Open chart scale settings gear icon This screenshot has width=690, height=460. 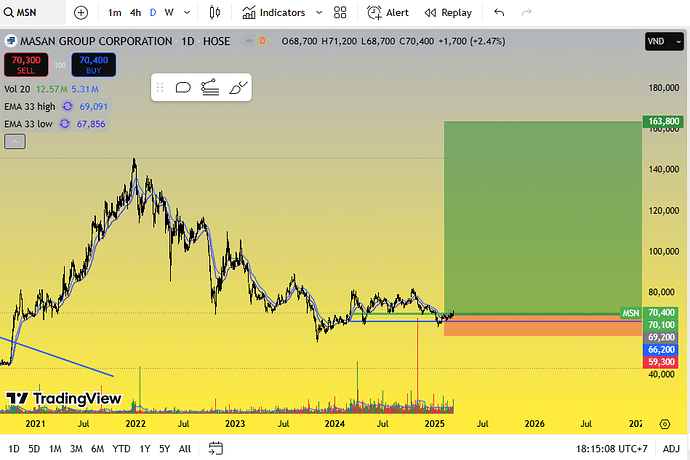click(664, 424)
